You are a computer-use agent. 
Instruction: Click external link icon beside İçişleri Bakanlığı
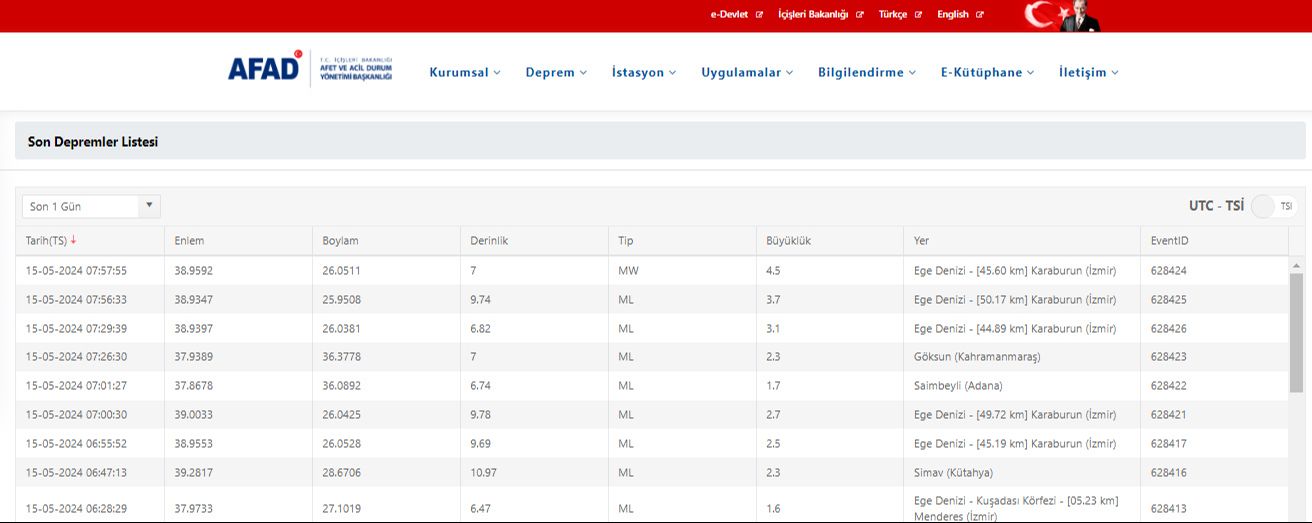click(859, 15)
